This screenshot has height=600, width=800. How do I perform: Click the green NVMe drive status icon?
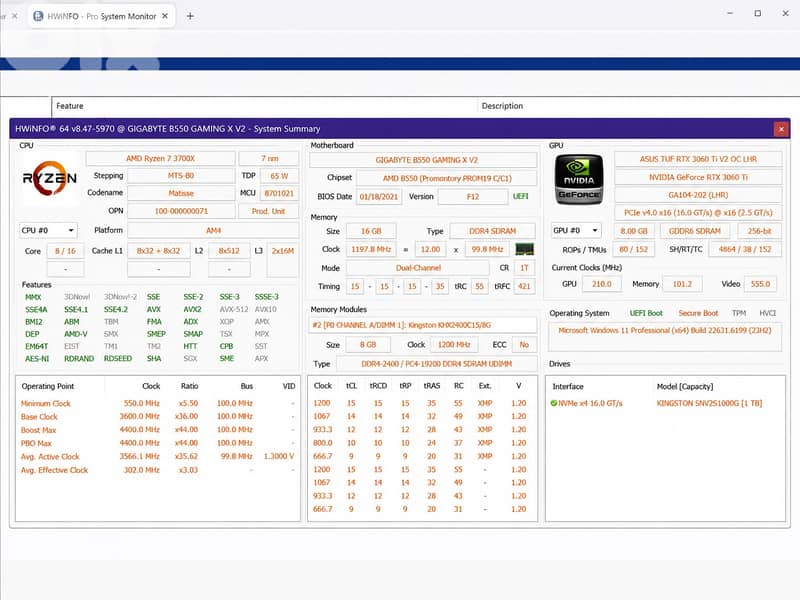coord(554,403)
